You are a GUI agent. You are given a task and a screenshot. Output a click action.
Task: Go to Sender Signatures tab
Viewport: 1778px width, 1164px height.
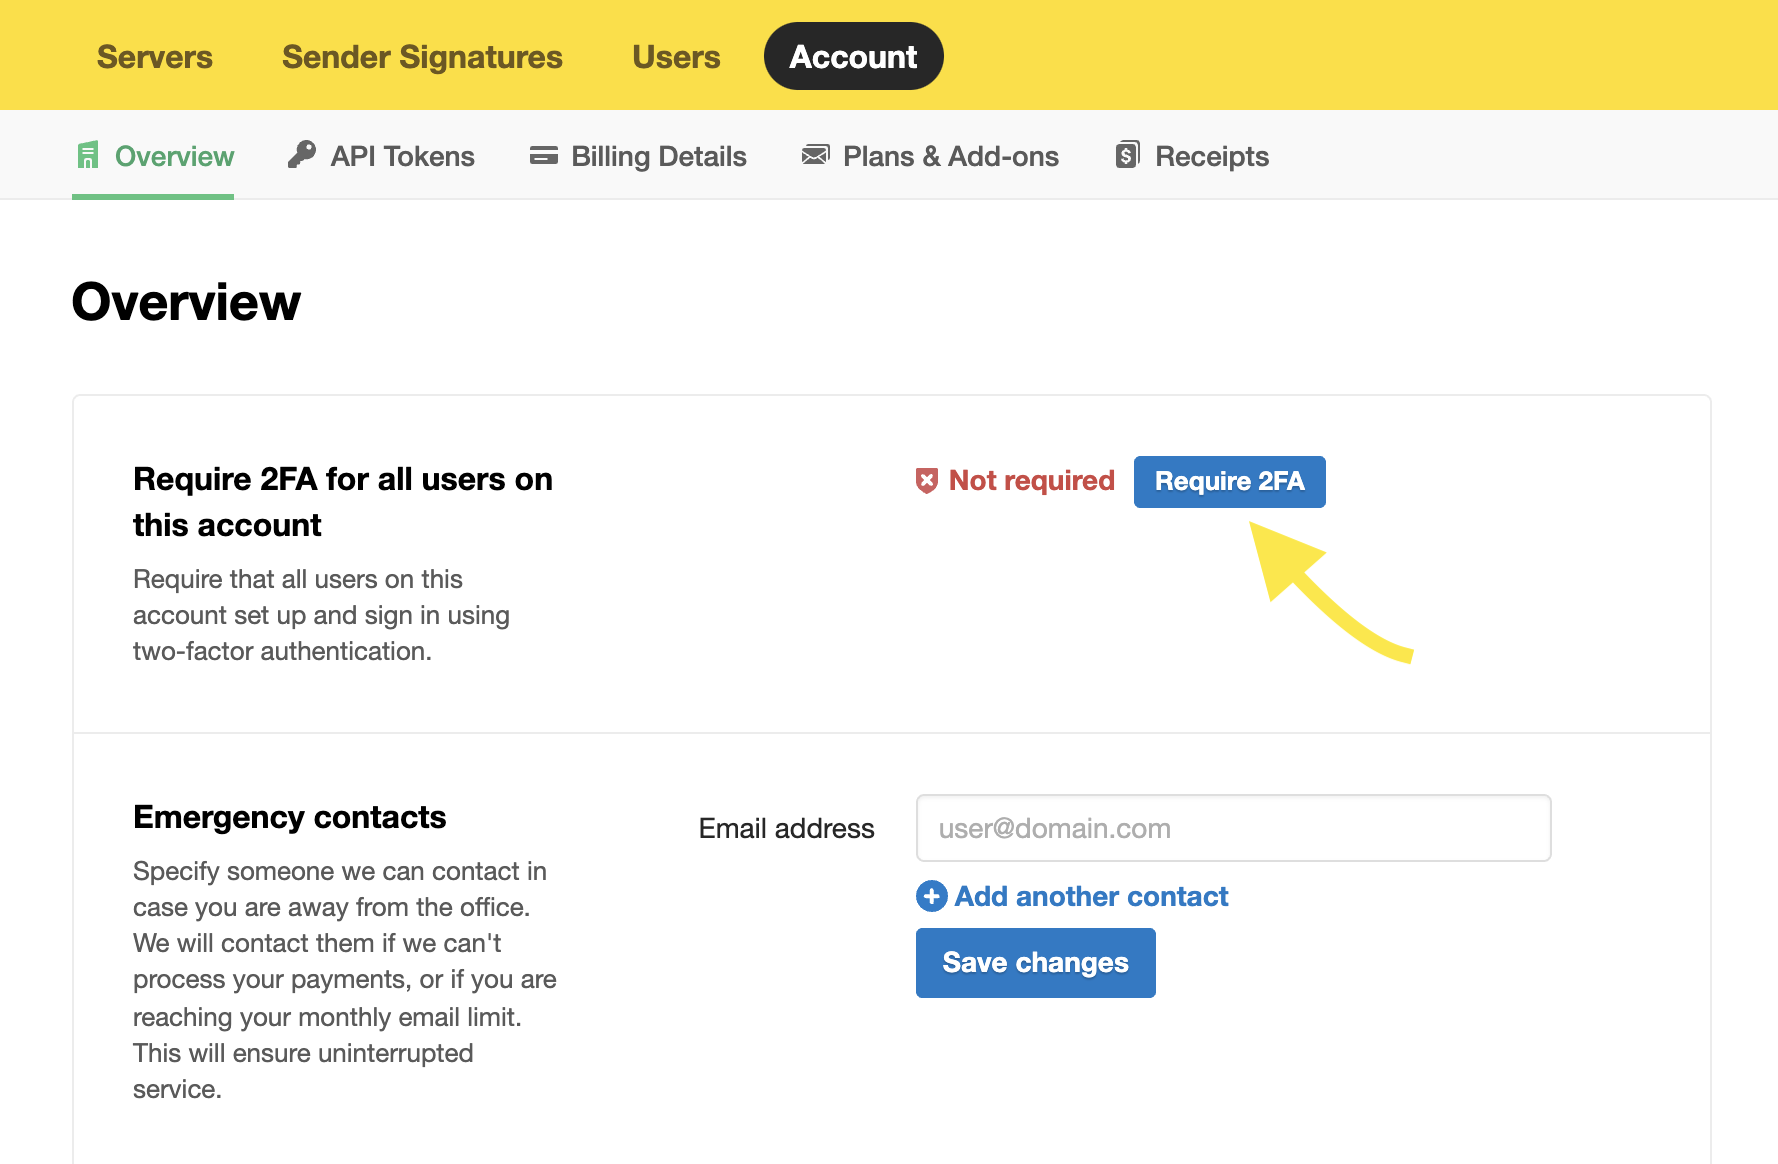[x=422, y=57]
